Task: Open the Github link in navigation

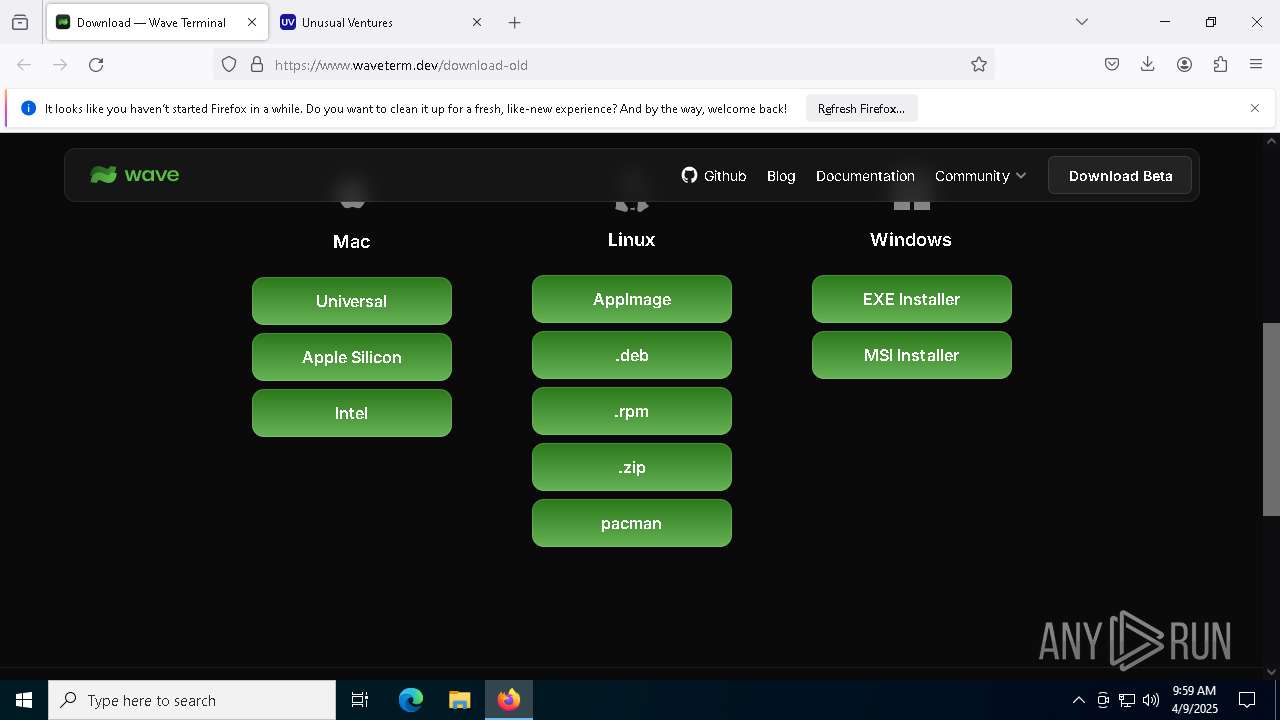Action: pos(714,176)
